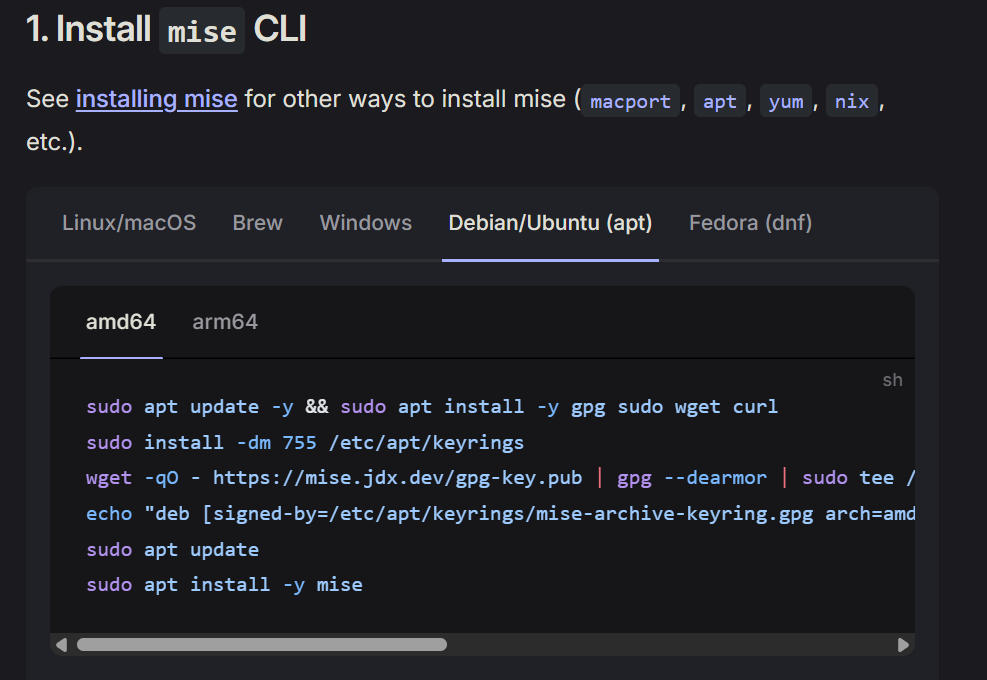
Task: Select the Brew tab
Action: point(257,223)
